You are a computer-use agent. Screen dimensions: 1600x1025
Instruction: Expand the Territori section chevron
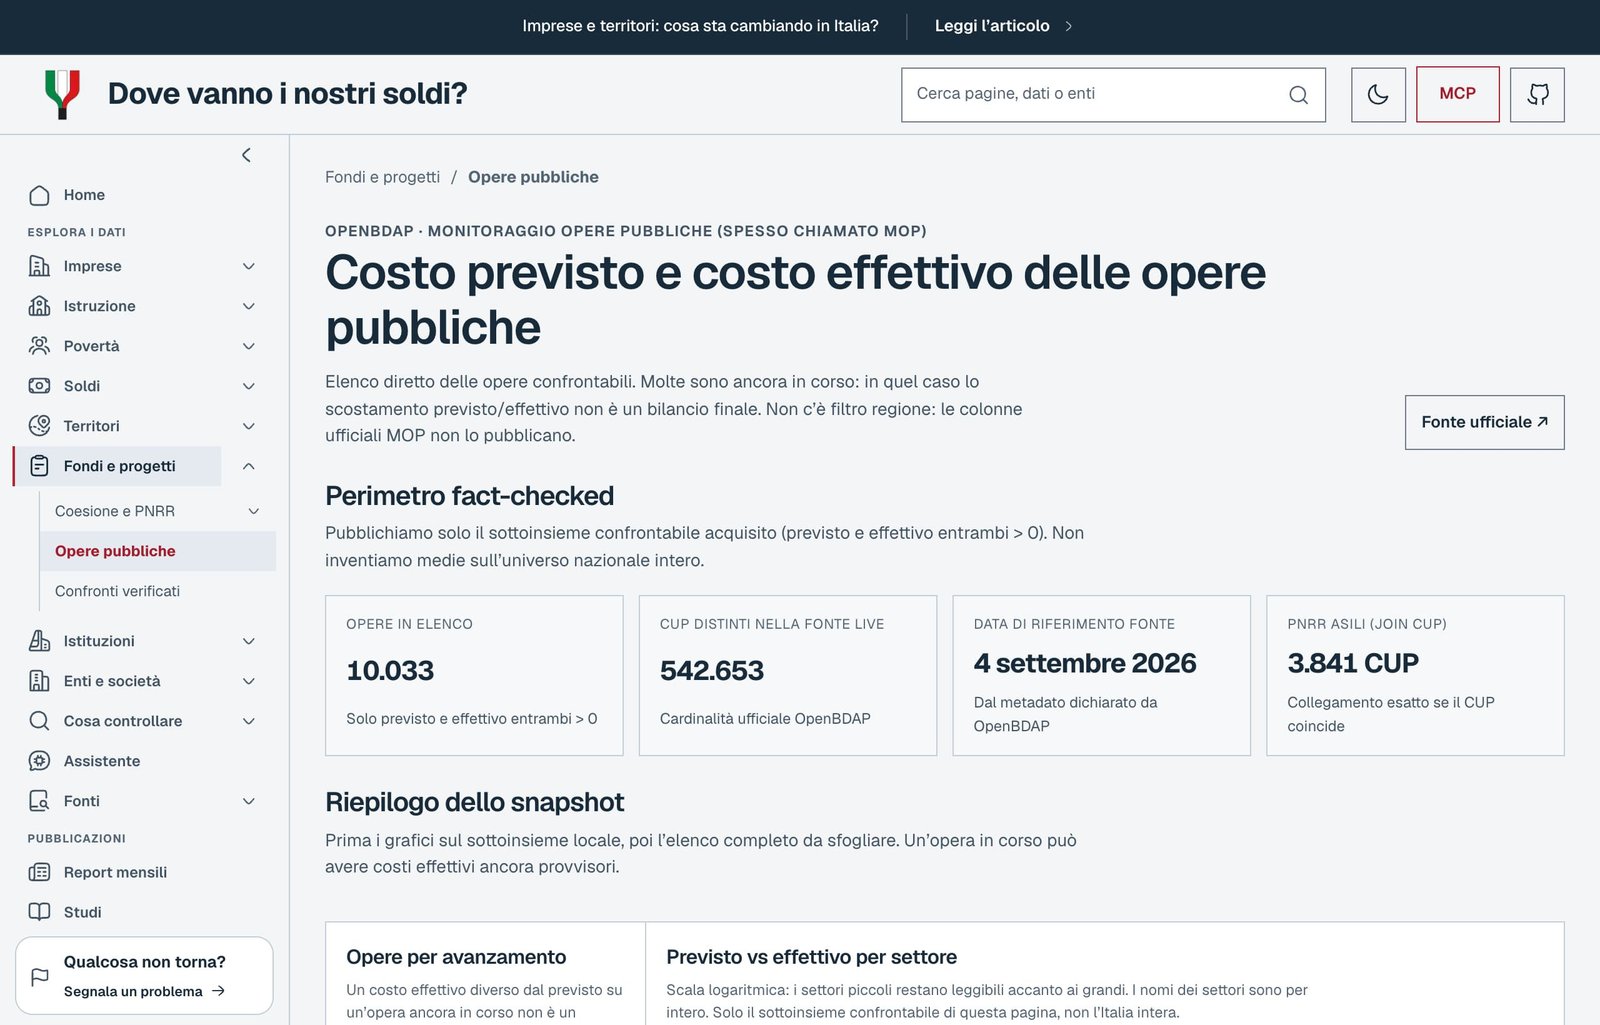click(249, 426)
